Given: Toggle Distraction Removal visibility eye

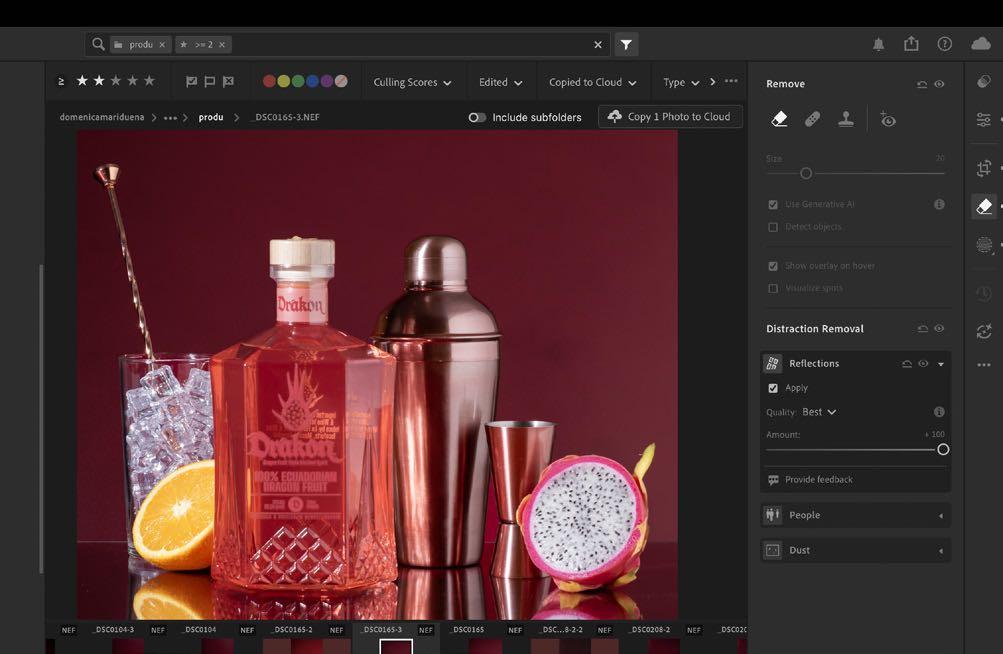Looking at the screenshot, I should click(x=939, y=329).
